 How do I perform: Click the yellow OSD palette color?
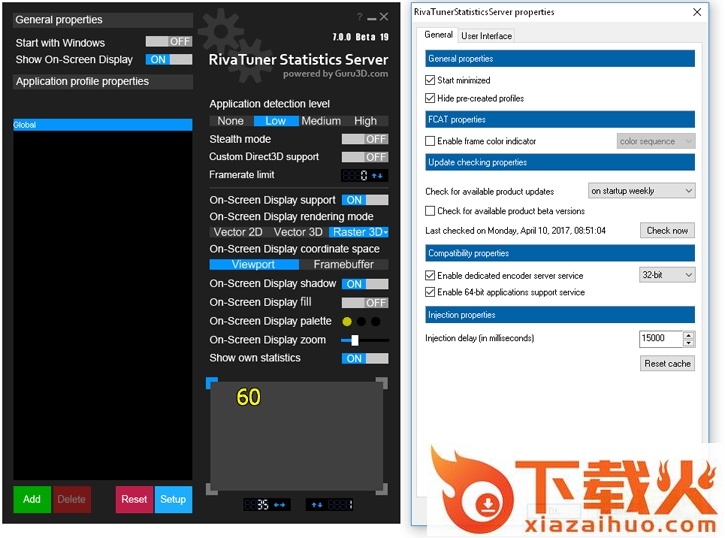tap(347, 322)
